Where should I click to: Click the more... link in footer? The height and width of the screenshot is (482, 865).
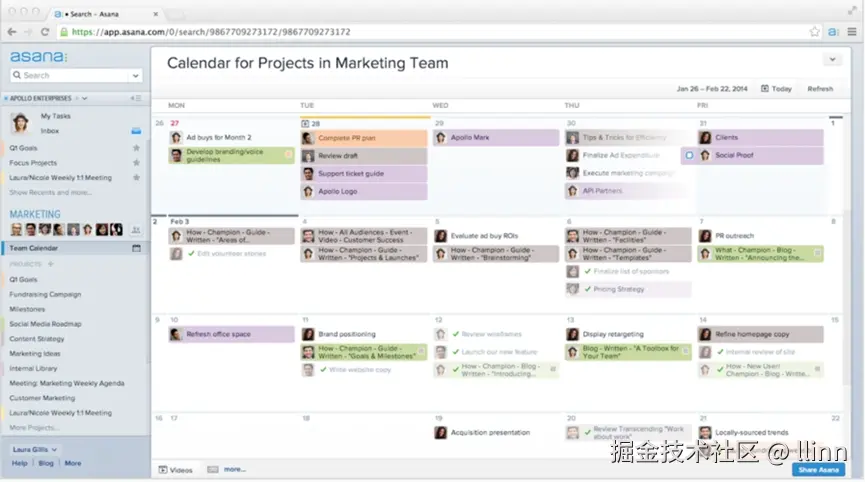tap(235, 469)
